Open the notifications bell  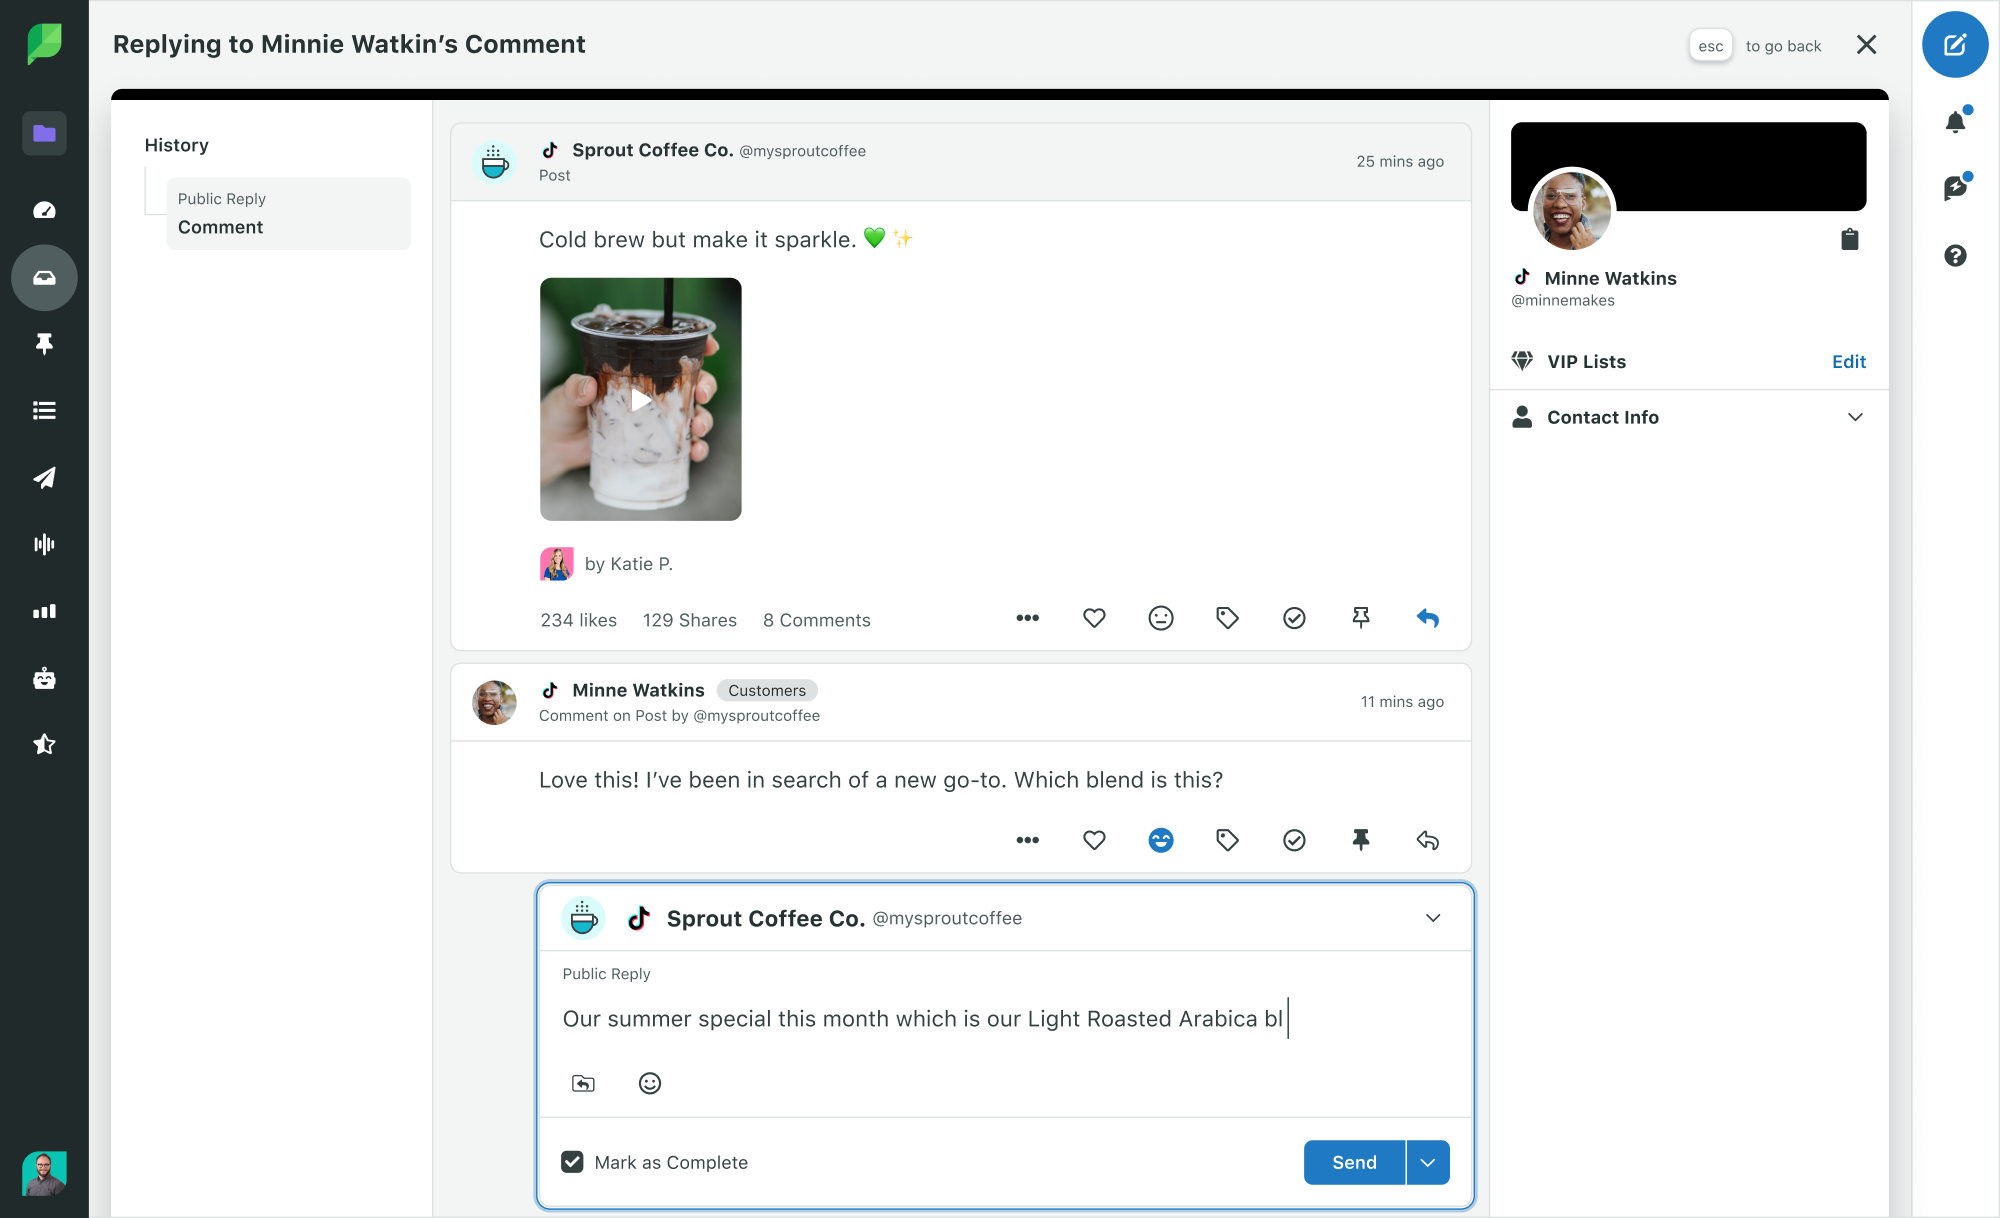(x=1955, y=122)
